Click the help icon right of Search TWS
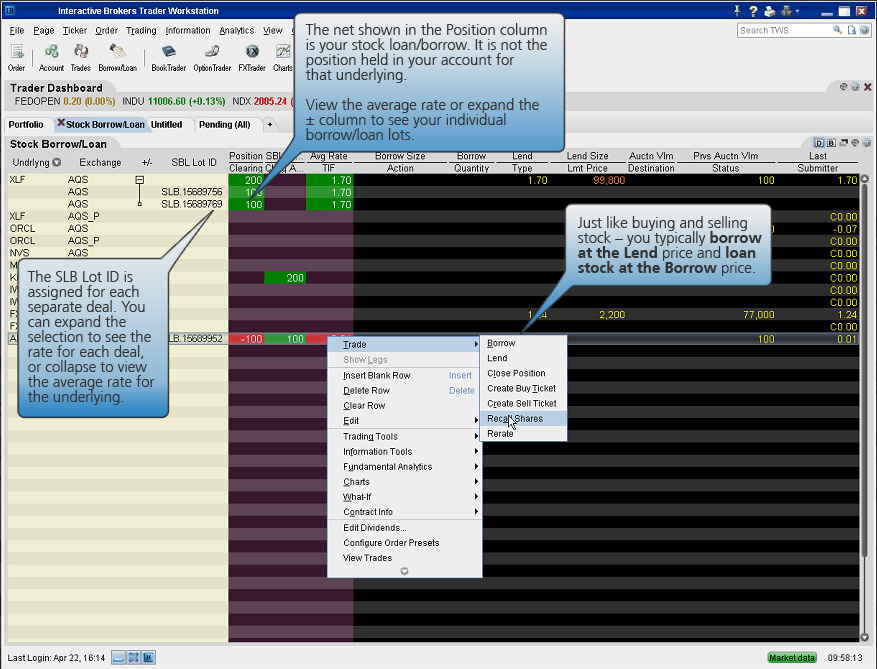The width and height of the screenshot is (877, 669). (865, 30)
